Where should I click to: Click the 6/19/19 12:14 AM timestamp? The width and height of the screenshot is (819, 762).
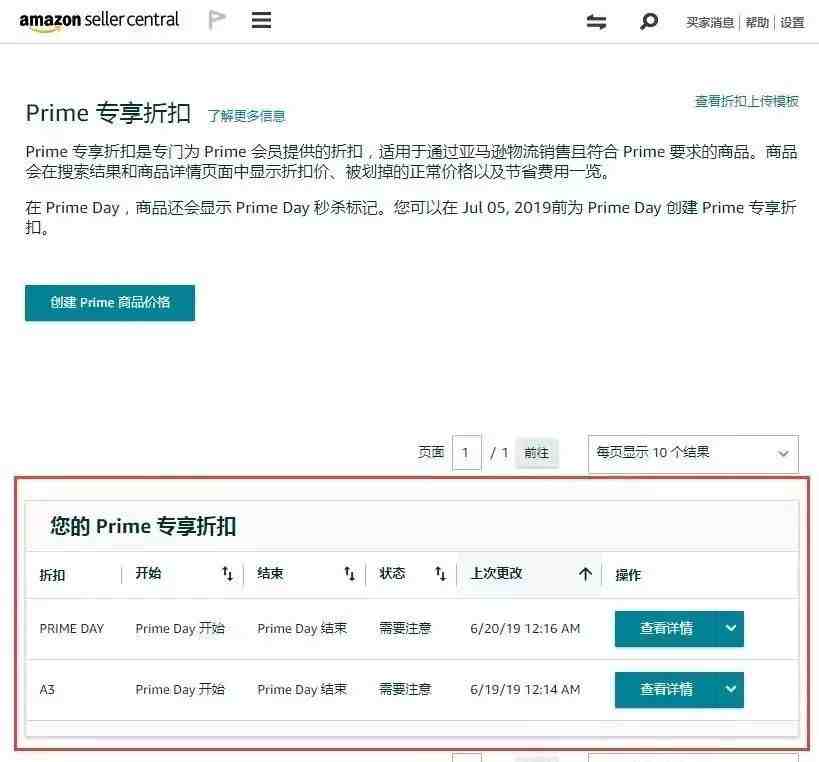(x=525, y=690)
